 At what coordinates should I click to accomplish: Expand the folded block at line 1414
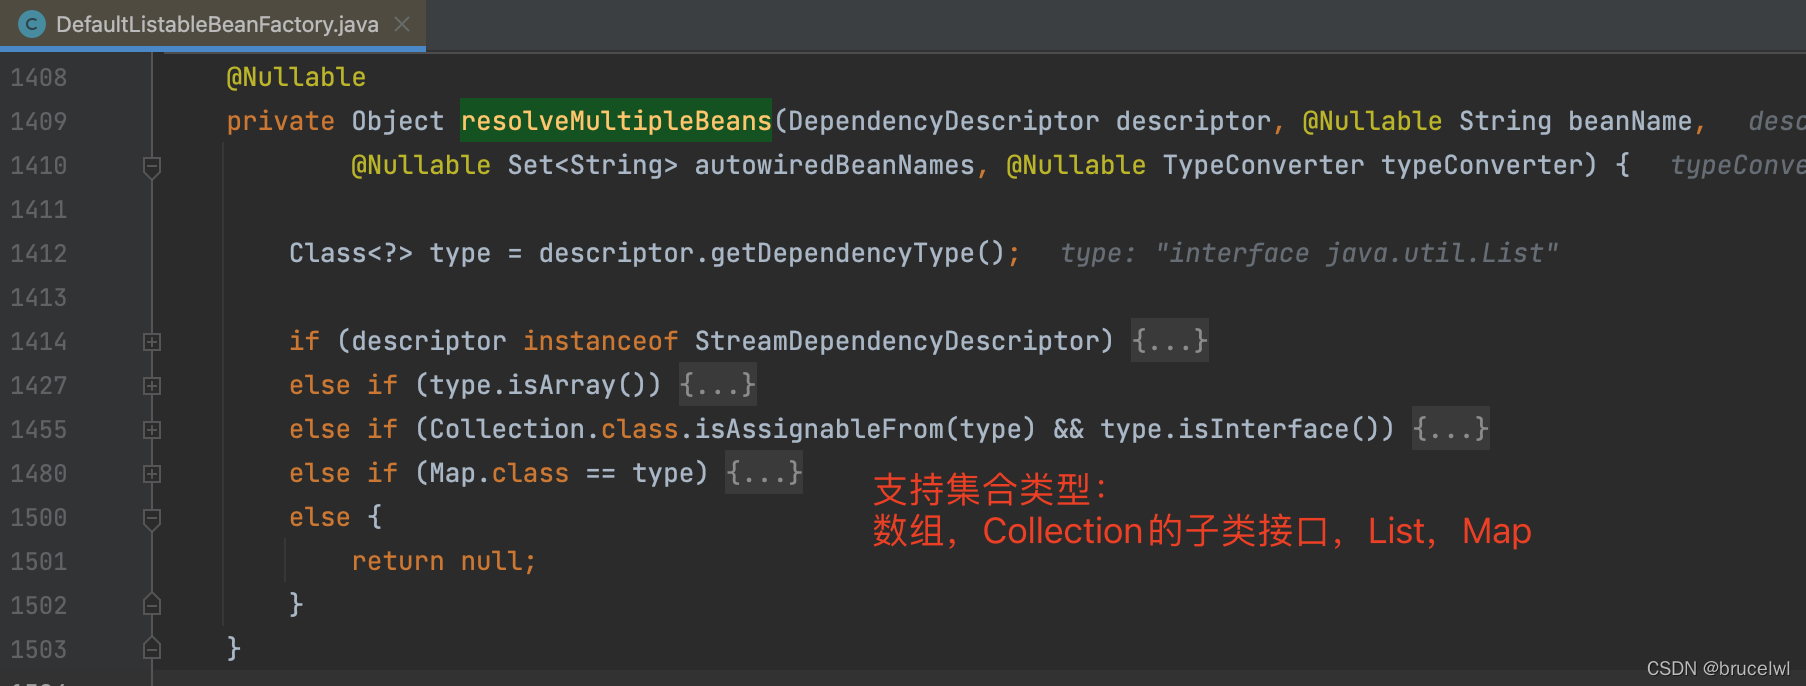point(152,342)
